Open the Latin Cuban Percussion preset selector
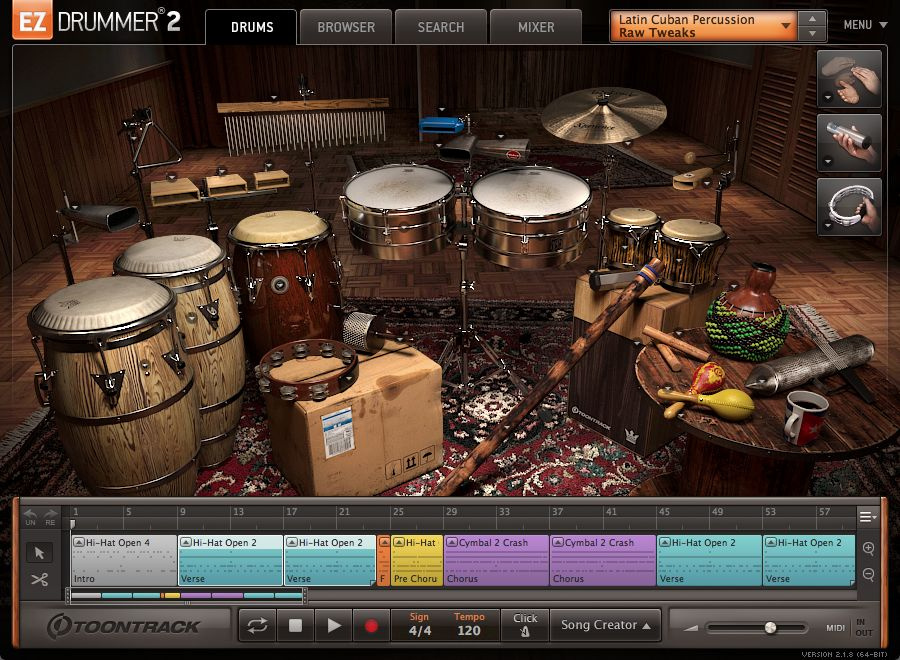The width and height of the screenshot is (900, 660). tap(700, 24)
